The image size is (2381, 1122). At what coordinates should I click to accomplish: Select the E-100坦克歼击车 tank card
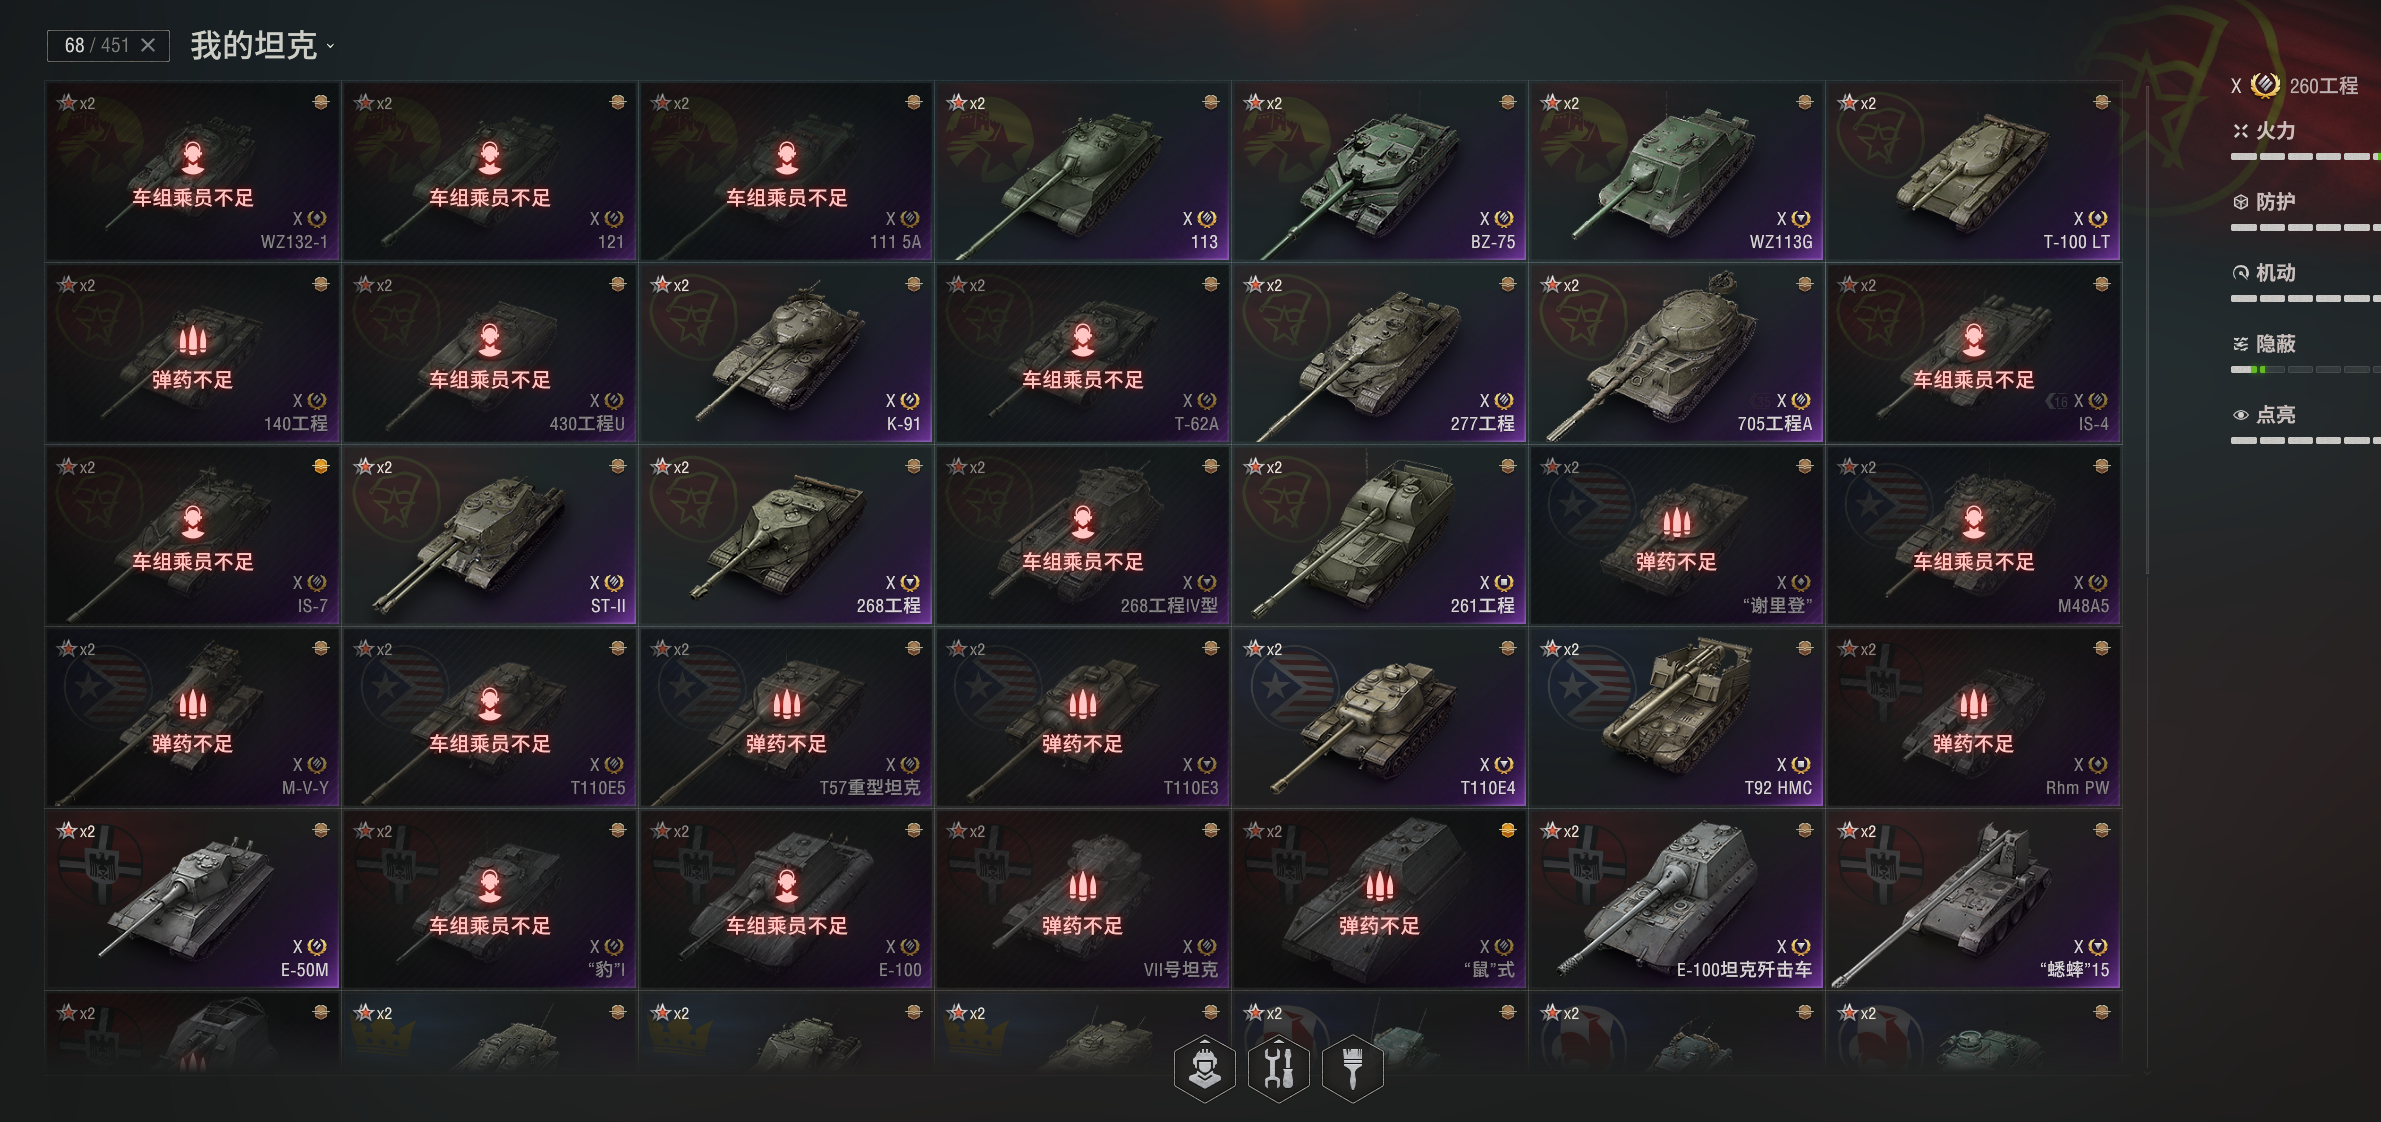(1676, 899)
